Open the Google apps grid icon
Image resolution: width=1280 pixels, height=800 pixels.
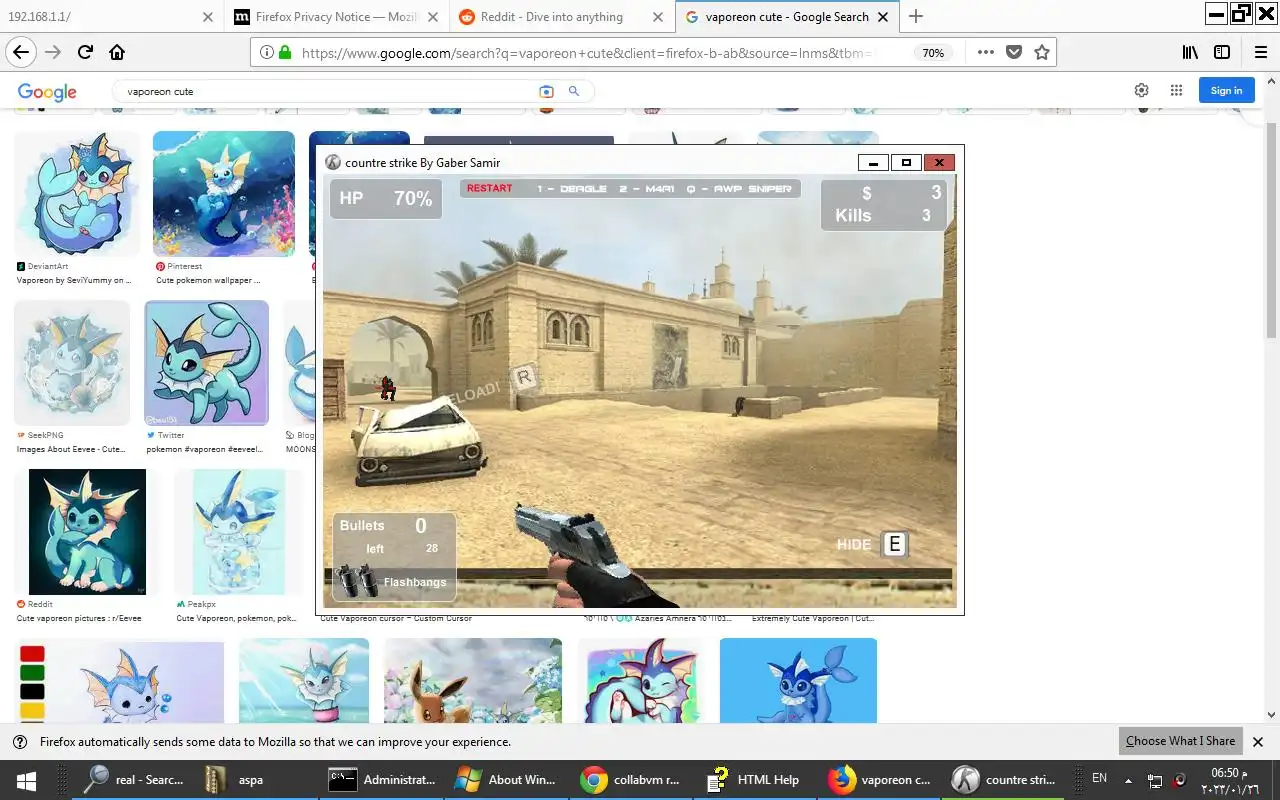tap(1176, 90)
